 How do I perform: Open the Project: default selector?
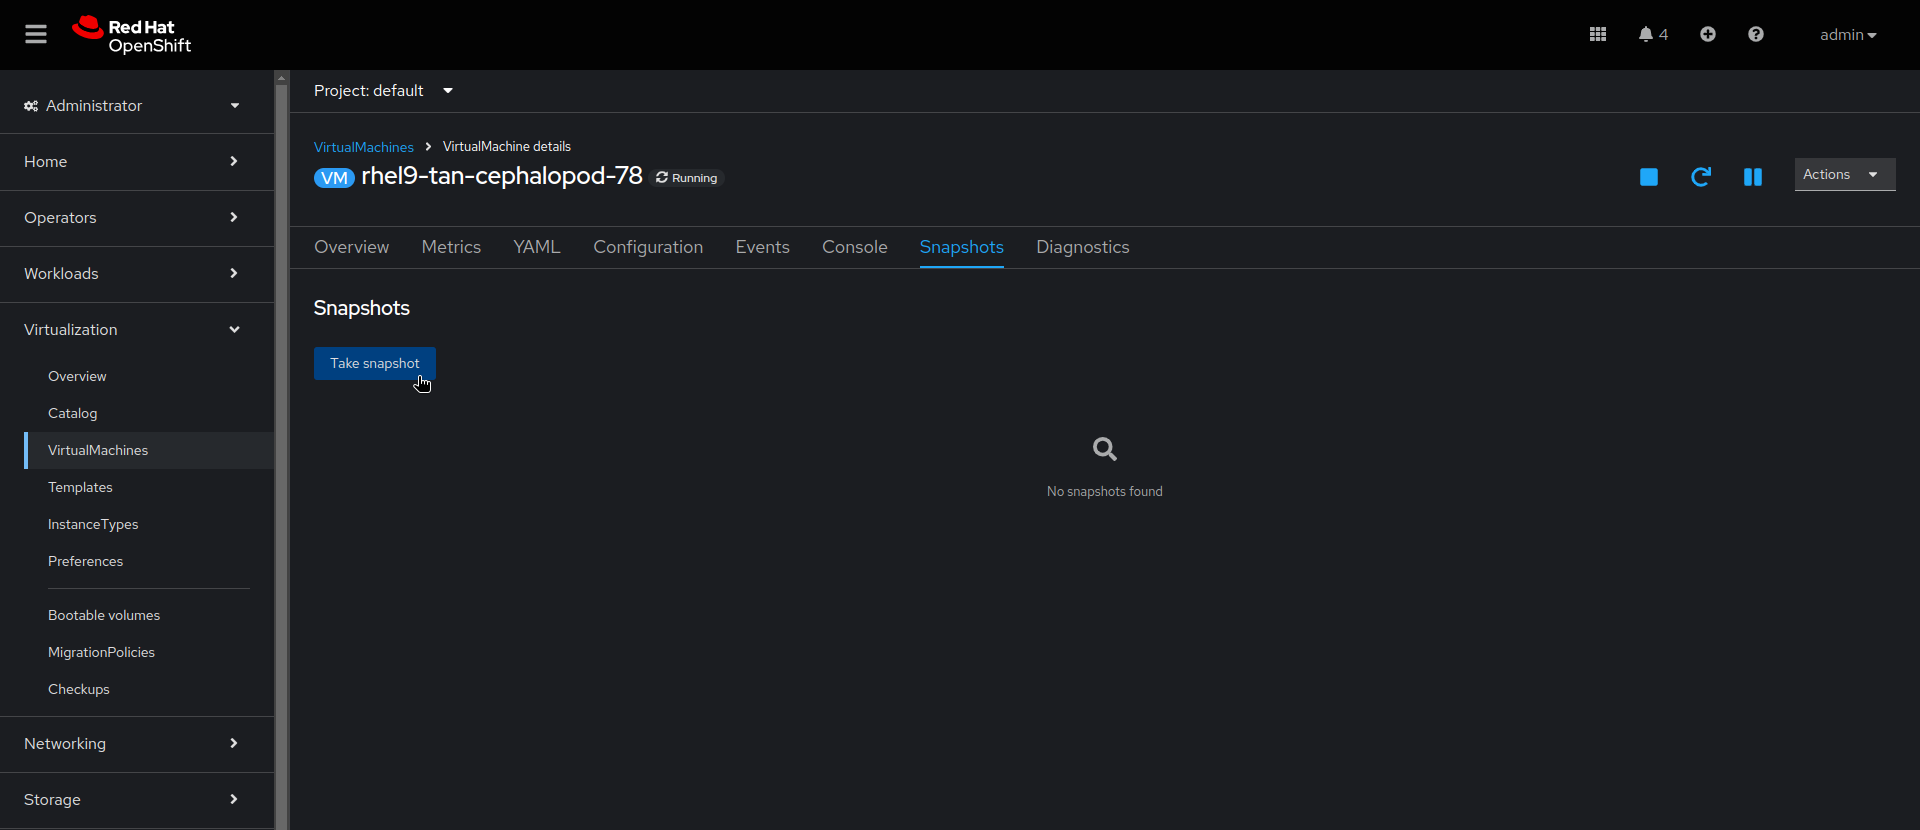click(383, 91)
